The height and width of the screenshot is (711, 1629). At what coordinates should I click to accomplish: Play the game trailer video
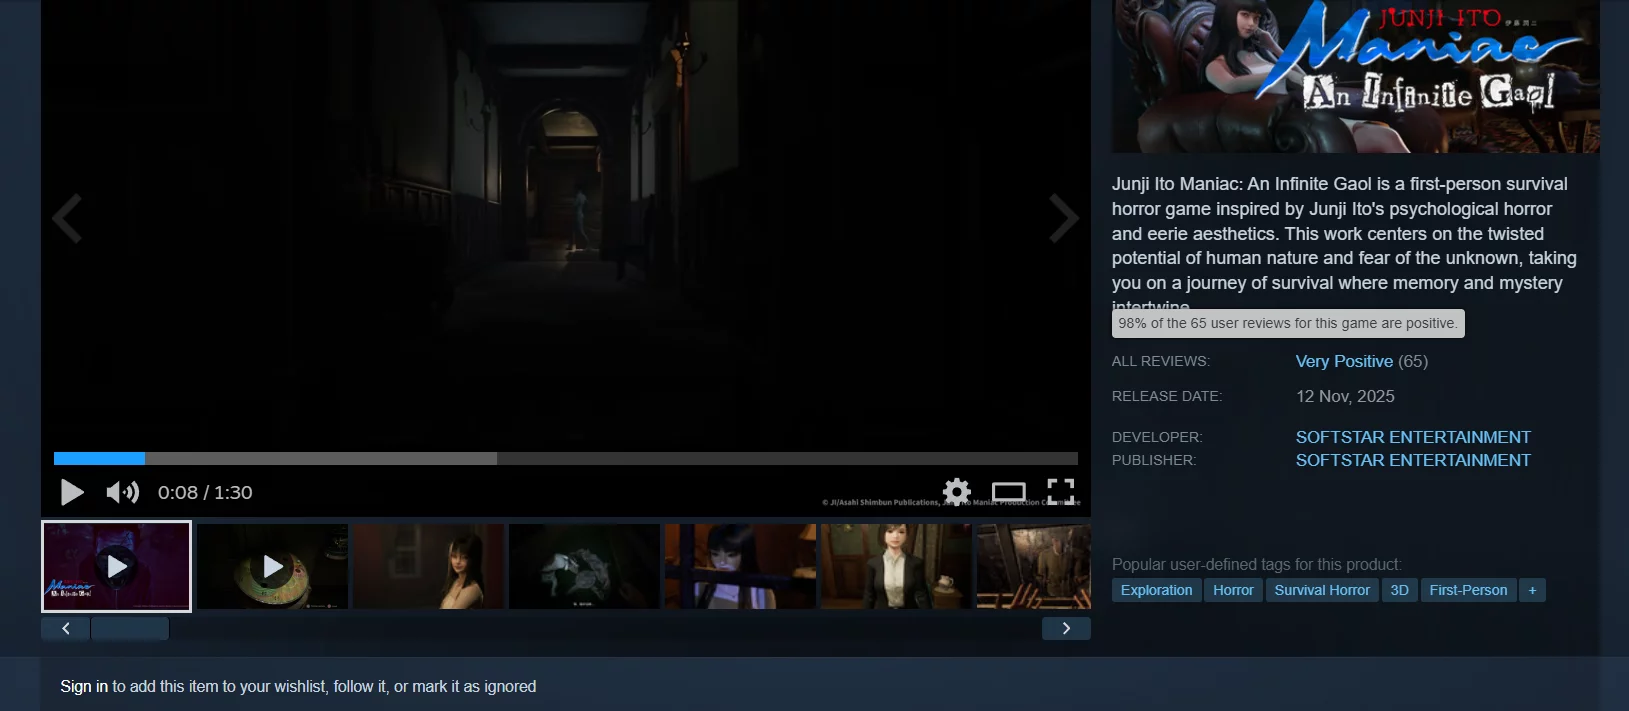tap(72, 492)
